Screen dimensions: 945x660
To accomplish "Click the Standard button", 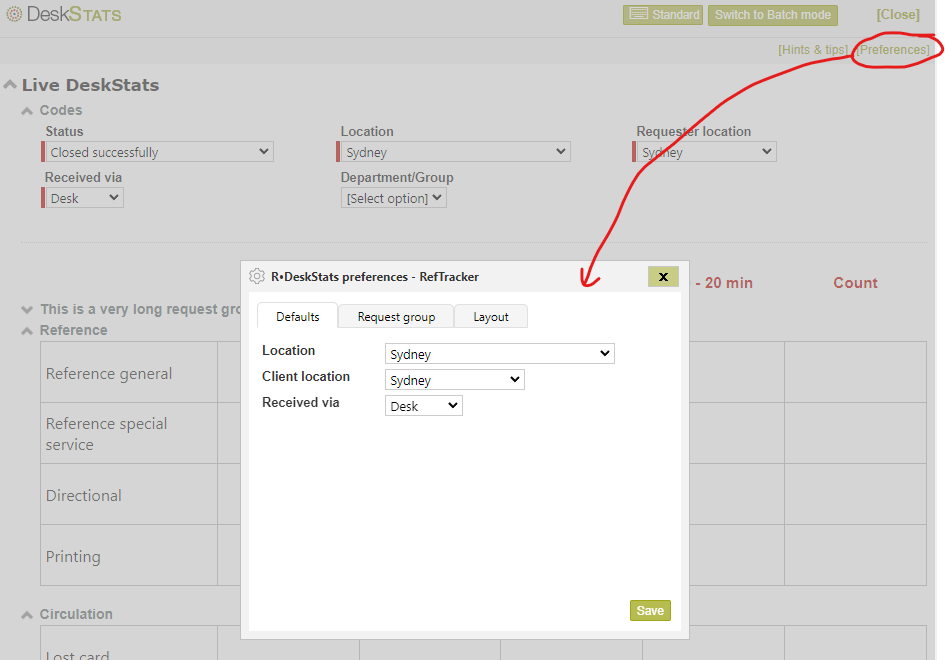I will tap(663, 14).
